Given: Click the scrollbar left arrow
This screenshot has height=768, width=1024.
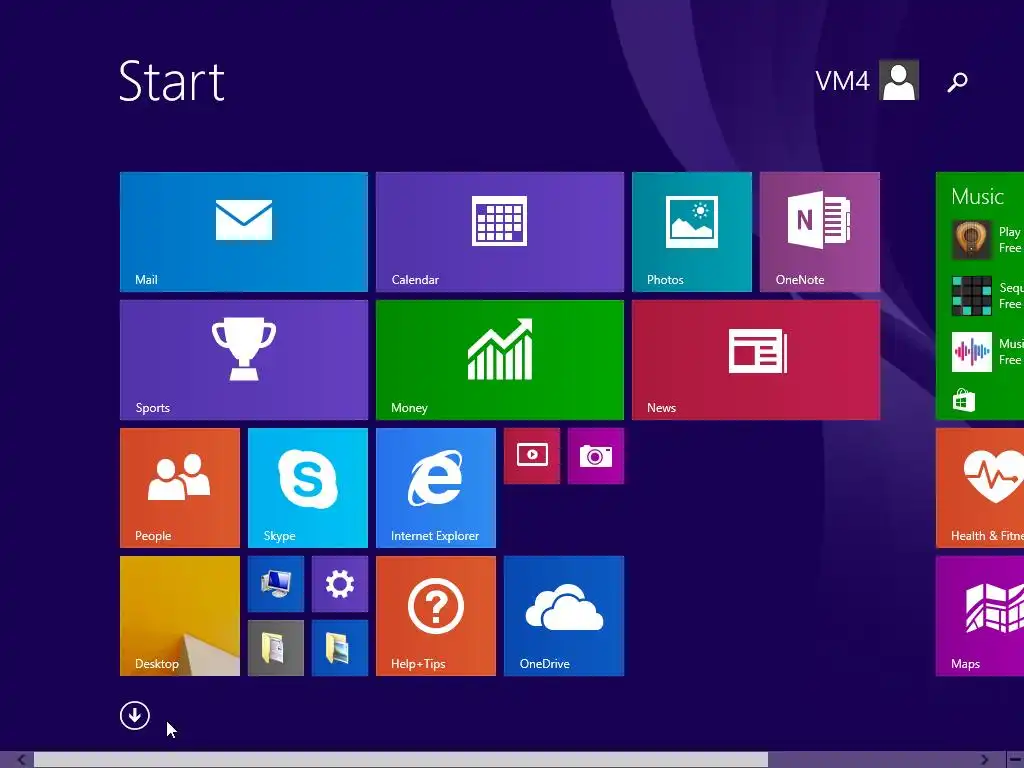Looking at the screenshot, I should [22, 760].
